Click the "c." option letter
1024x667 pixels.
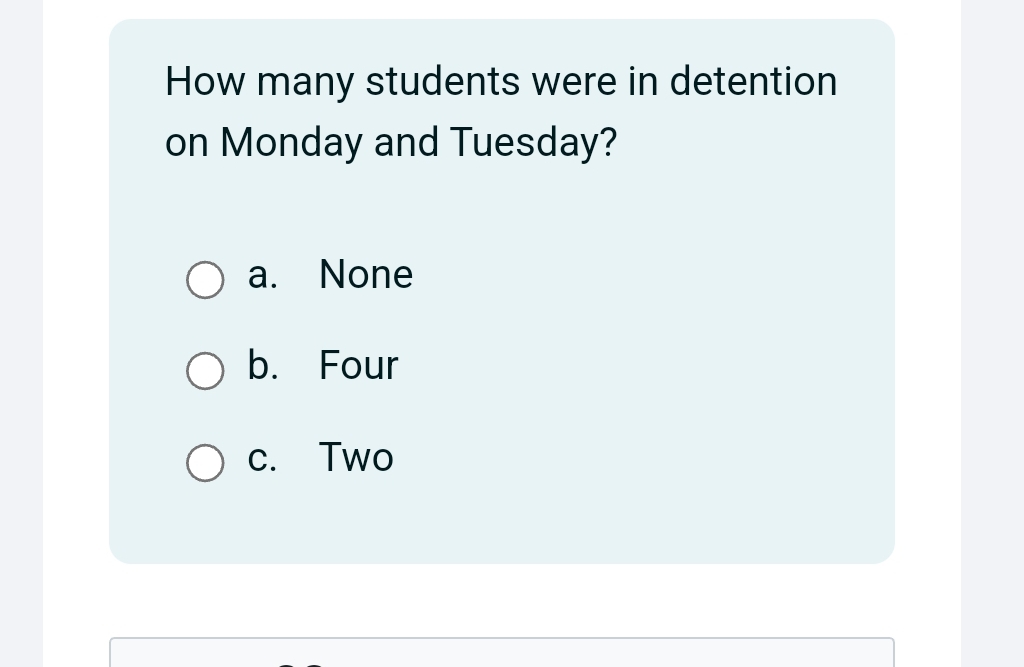(x=262, y=458)
